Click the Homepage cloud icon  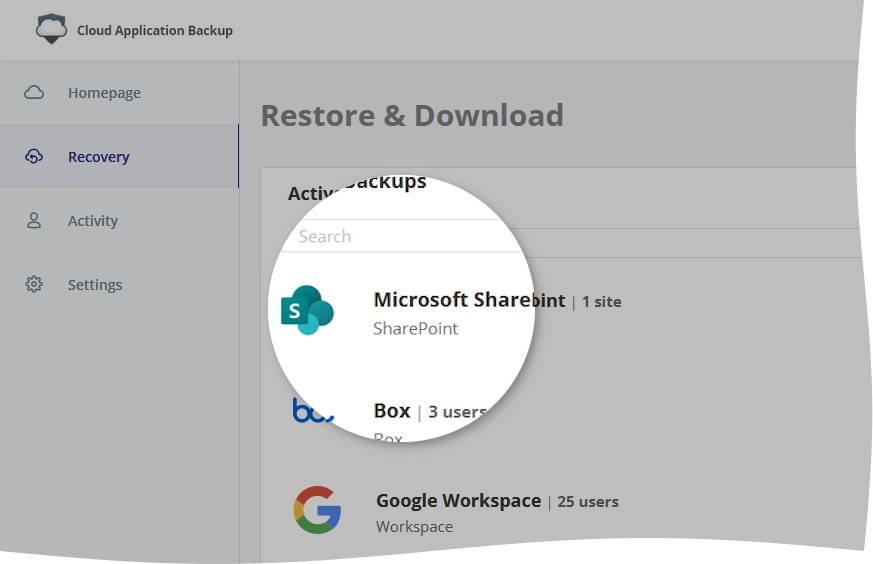tap(34, 92)
